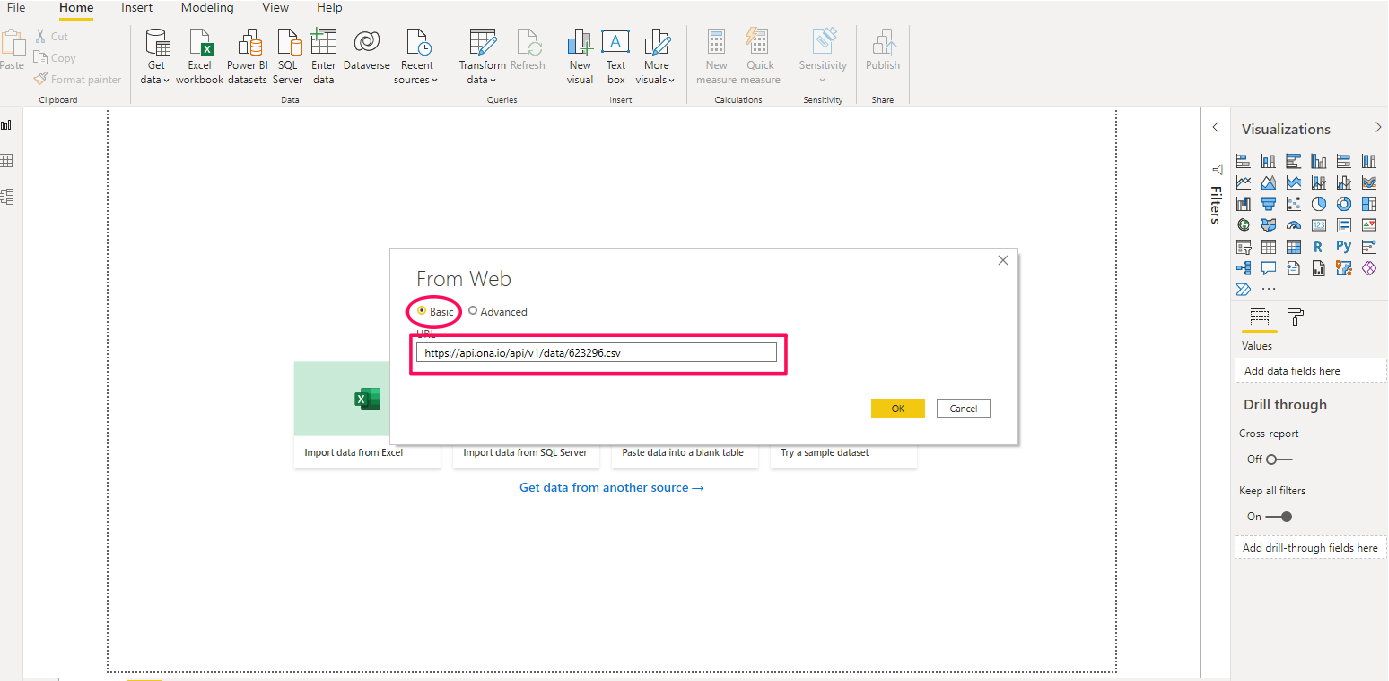This screenshot has height=681, width=1389.
Task: Select the Treemap visualization
Action: click(1369, 204)
